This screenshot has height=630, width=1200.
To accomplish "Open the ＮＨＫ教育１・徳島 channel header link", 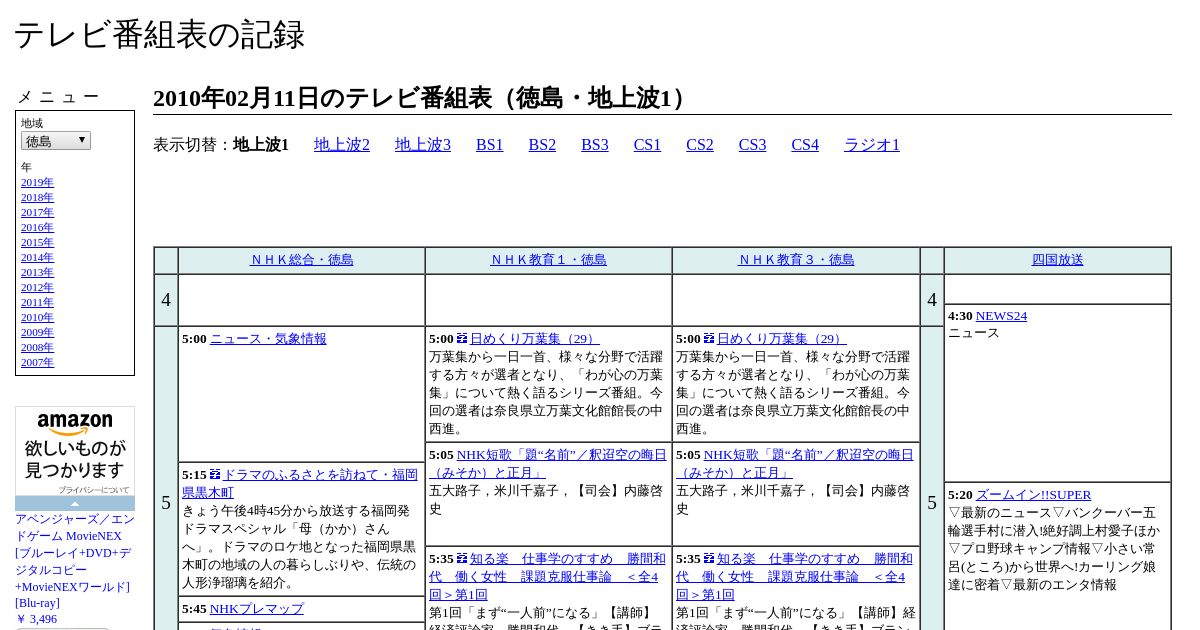I will [x=549, y=260].
